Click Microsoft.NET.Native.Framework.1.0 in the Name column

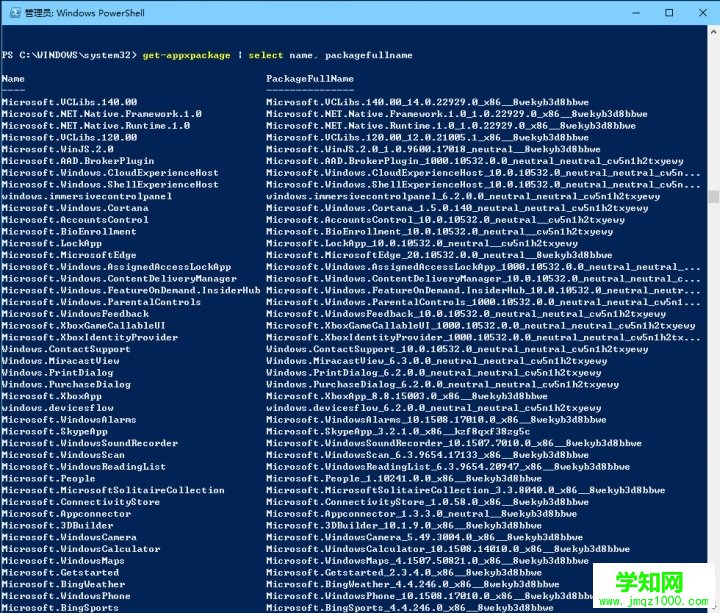point(101,114)
